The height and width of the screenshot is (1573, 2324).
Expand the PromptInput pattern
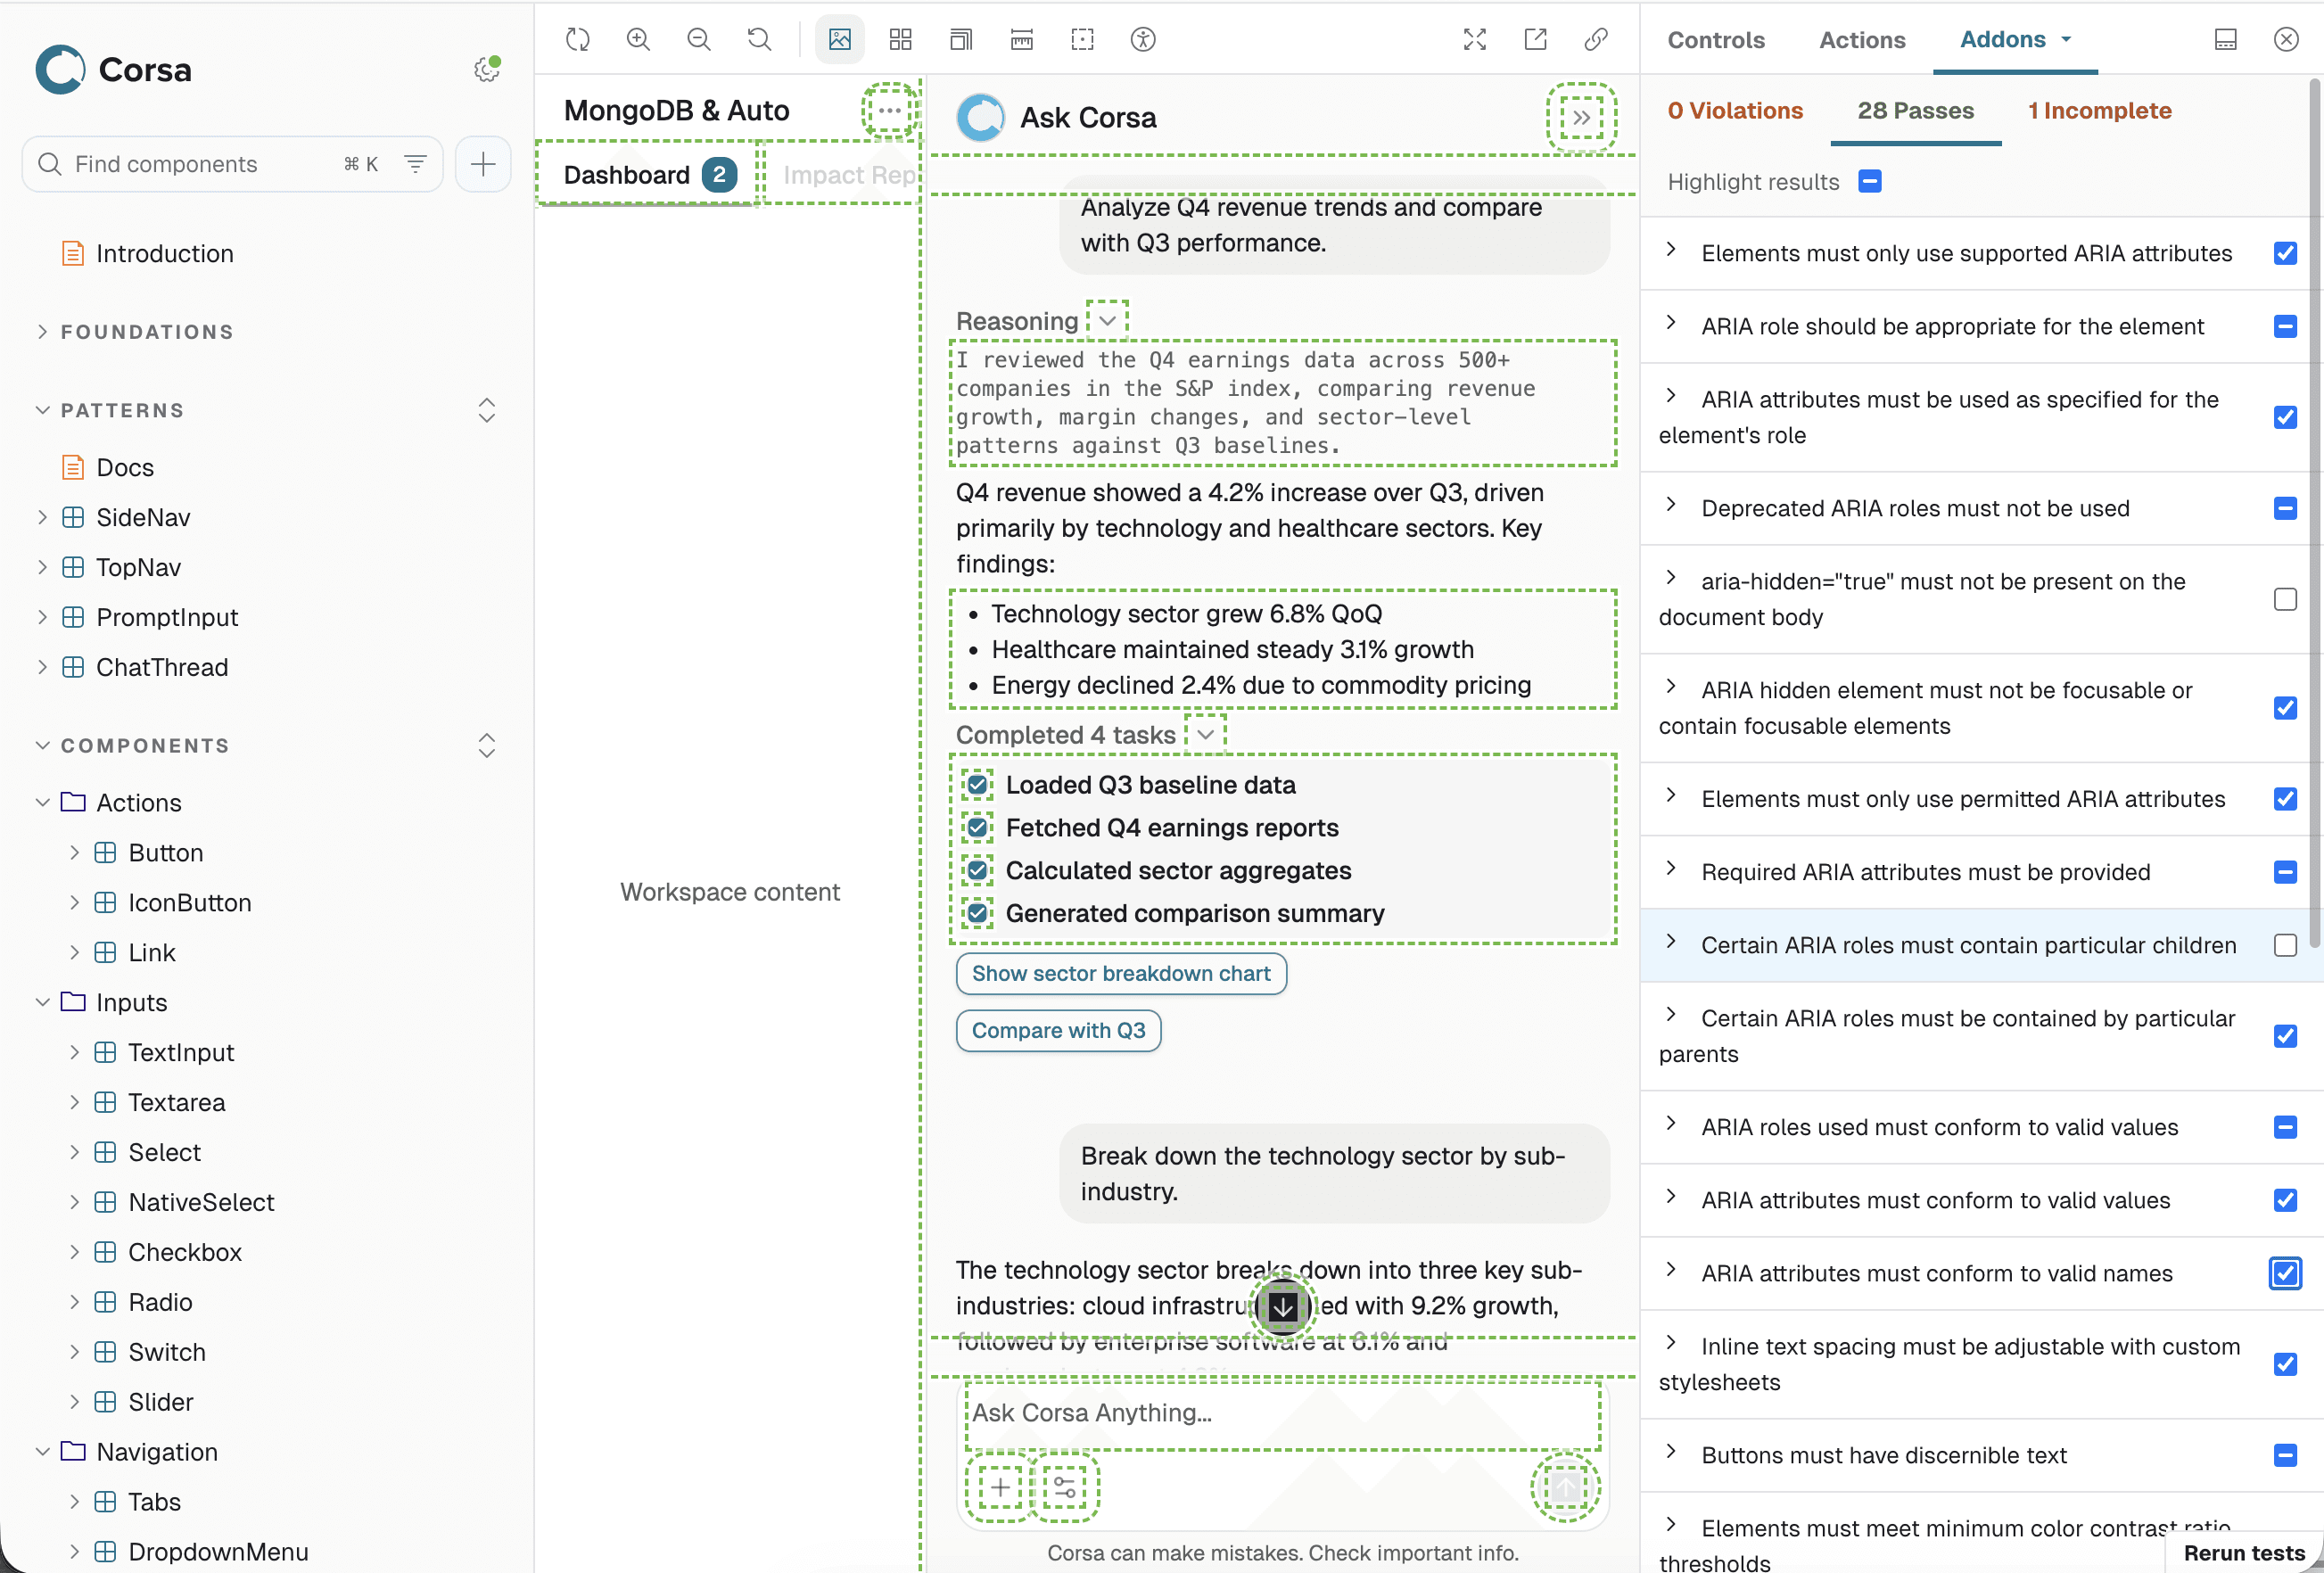(42, 617)
